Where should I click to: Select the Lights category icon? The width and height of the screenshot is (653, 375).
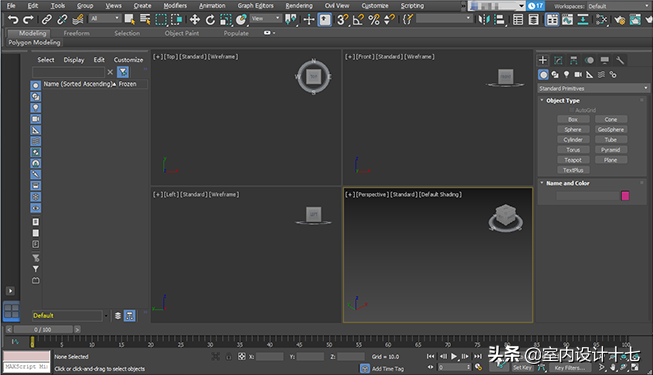pos(566,75)
